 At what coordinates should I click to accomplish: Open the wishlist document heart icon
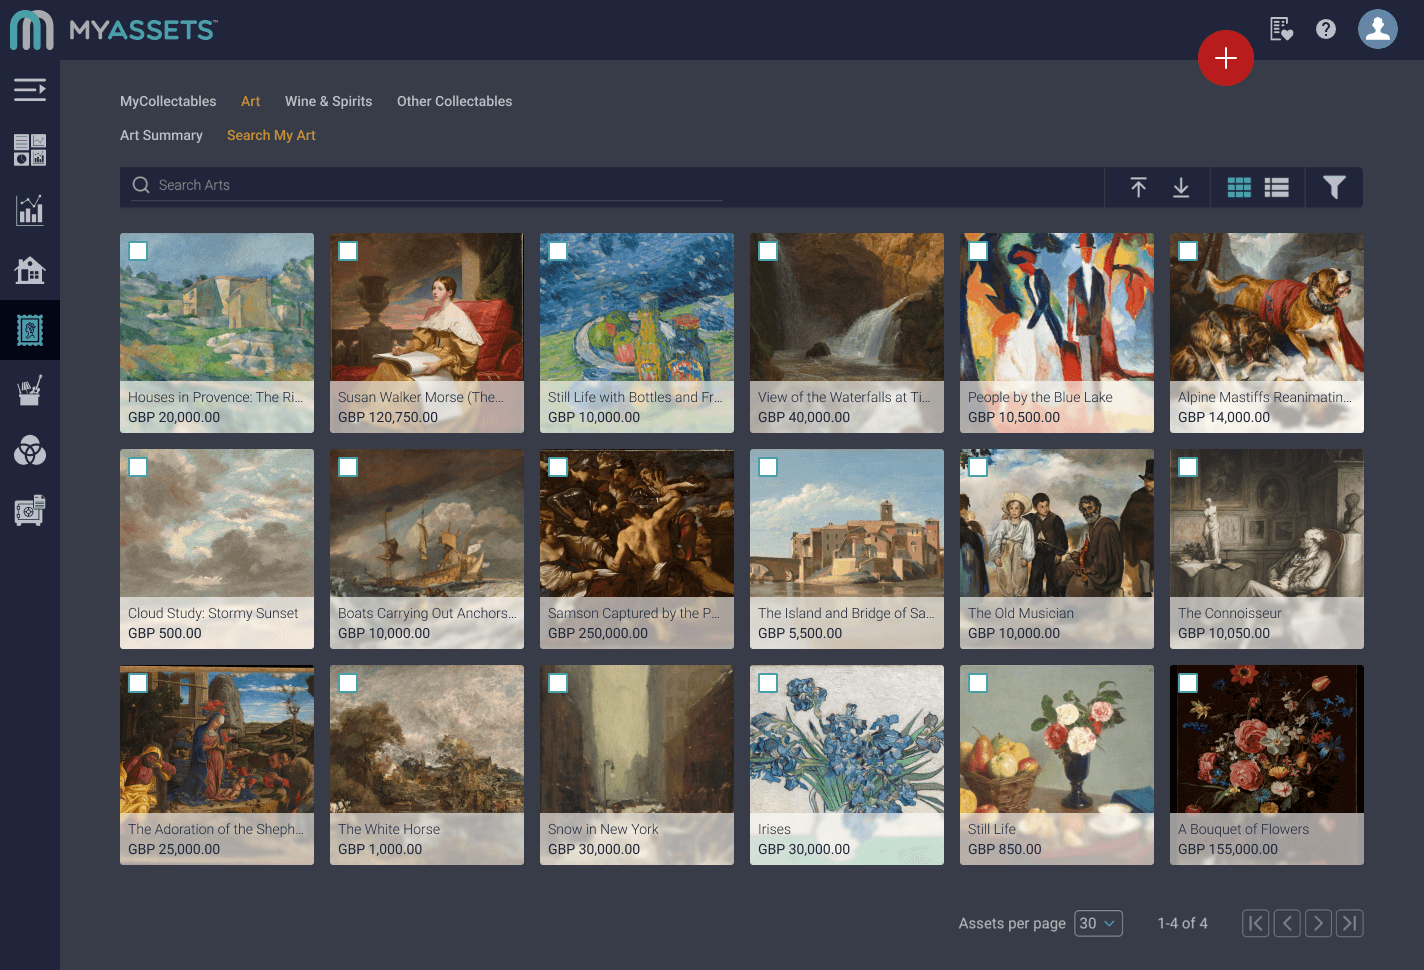pyautogui.click(x=1281, y=29)
